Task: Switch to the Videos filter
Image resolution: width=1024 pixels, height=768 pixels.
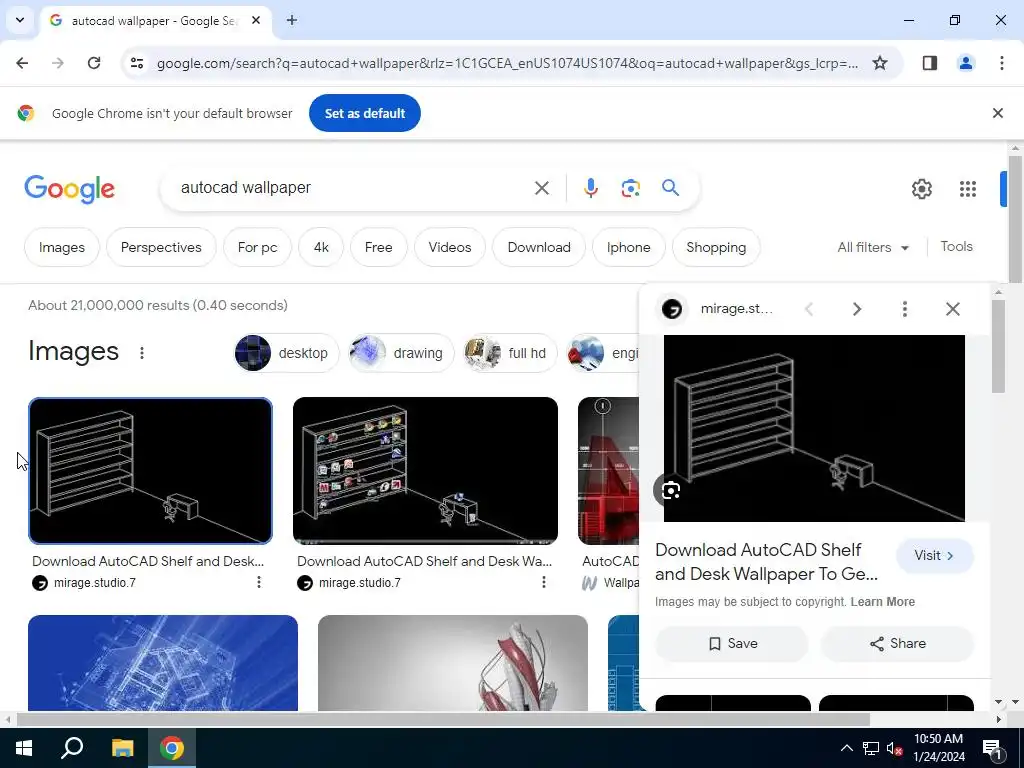Action: pos(450,248)
